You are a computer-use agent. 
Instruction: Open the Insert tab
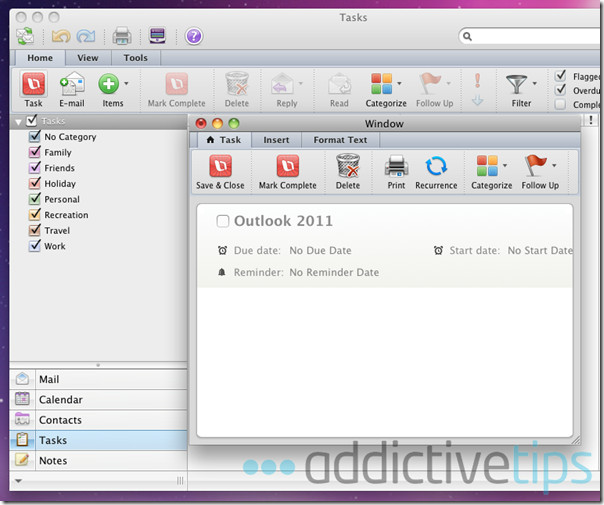point(276,140)
